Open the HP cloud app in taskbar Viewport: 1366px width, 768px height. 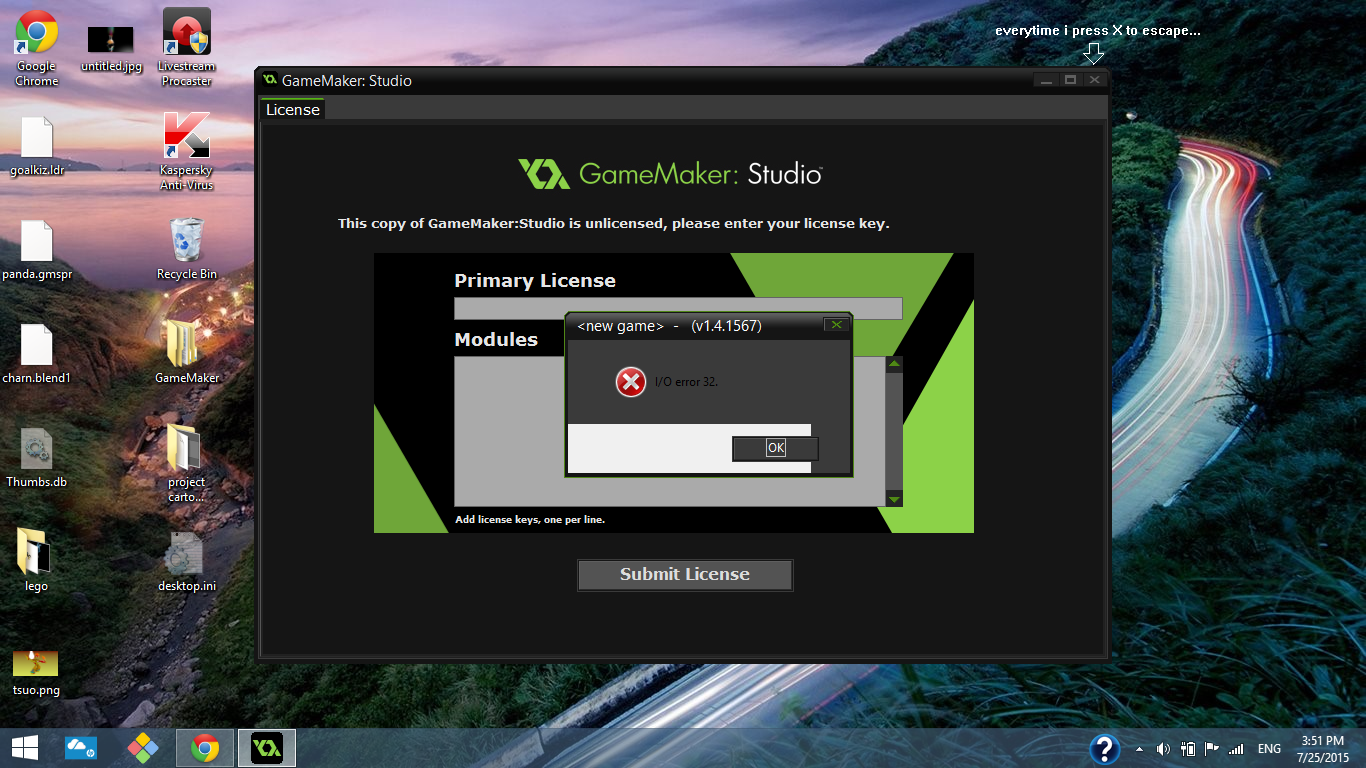click(80, 747)
